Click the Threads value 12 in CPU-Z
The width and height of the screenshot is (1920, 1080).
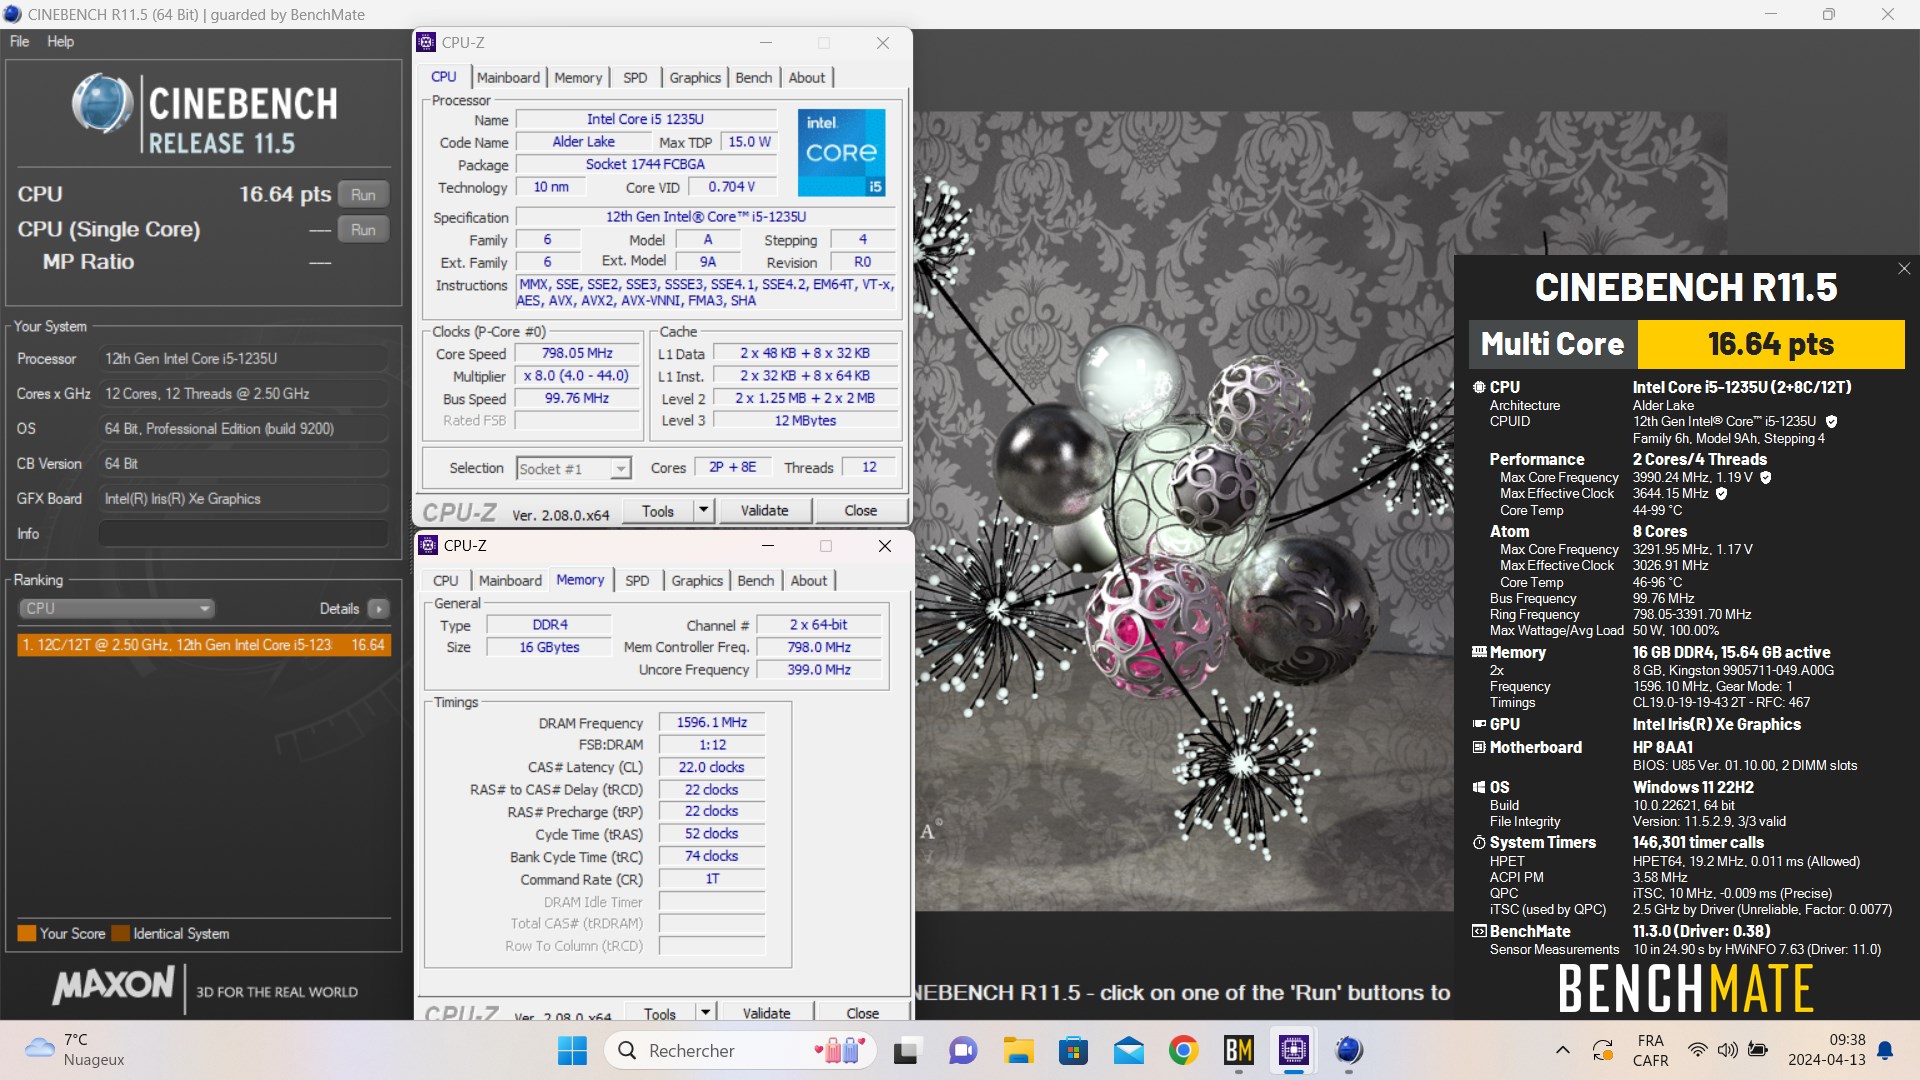click(869, 467)
